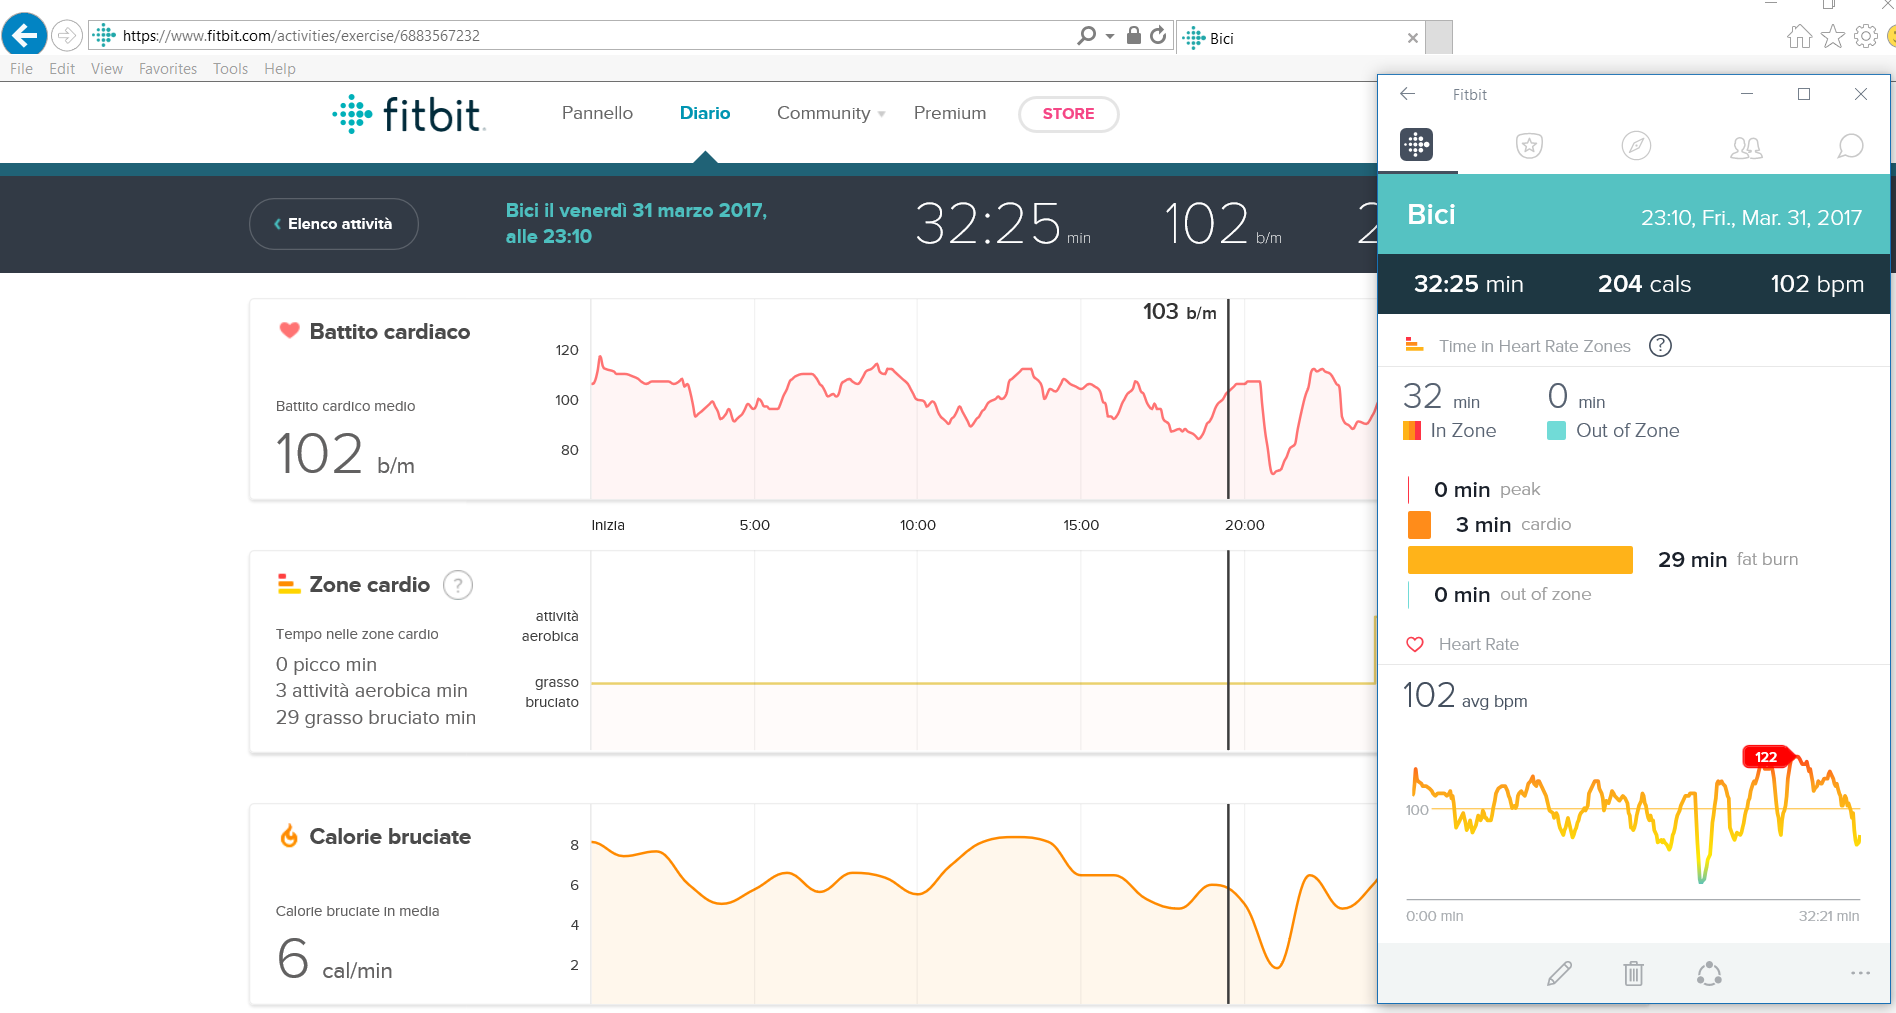Expand the browser search dropdown arrow
This screenshot has width=1896, height=1013.
[1110, 36]
